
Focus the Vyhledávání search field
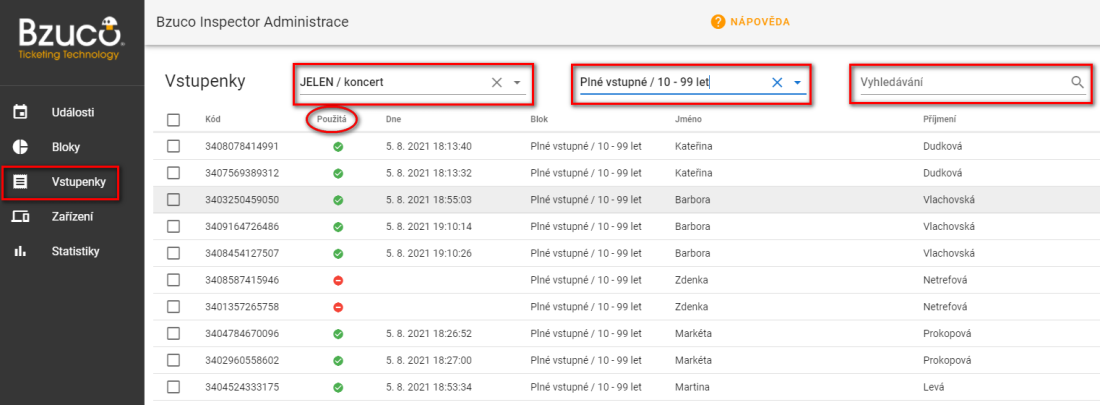(x=960, y=82)
